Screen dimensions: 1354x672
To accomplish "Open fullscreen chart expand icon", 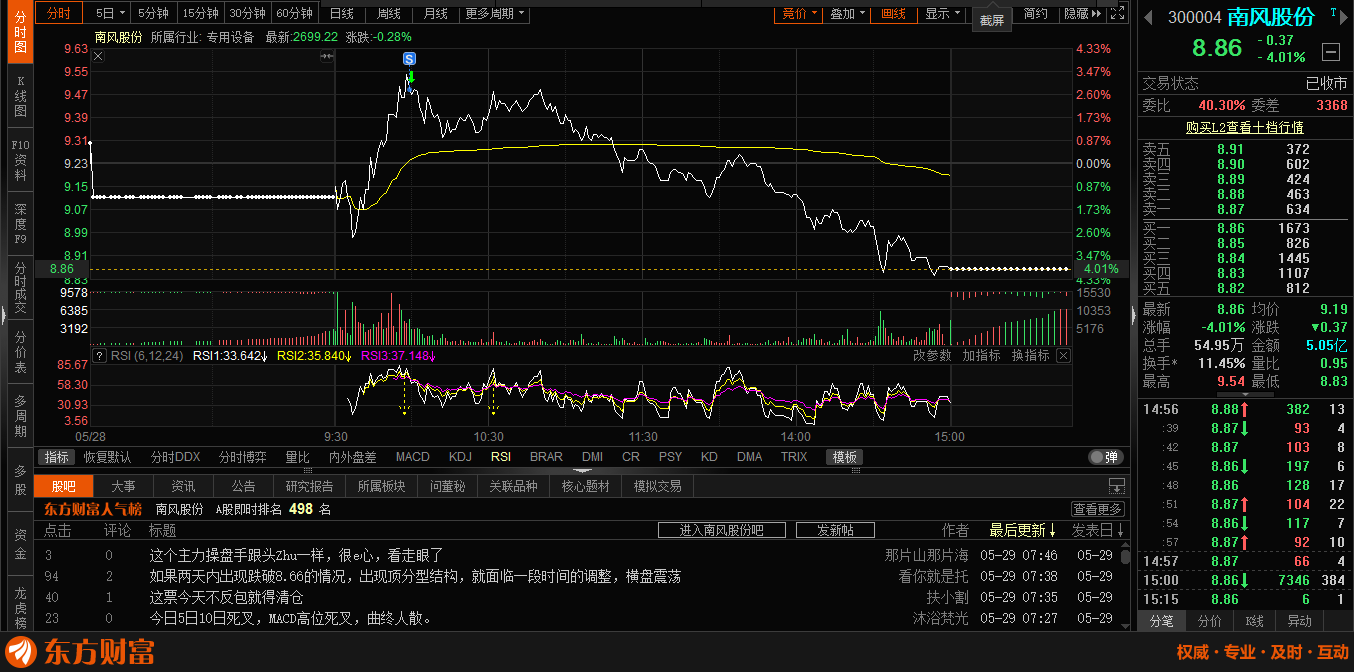I will coord(1118,13).
